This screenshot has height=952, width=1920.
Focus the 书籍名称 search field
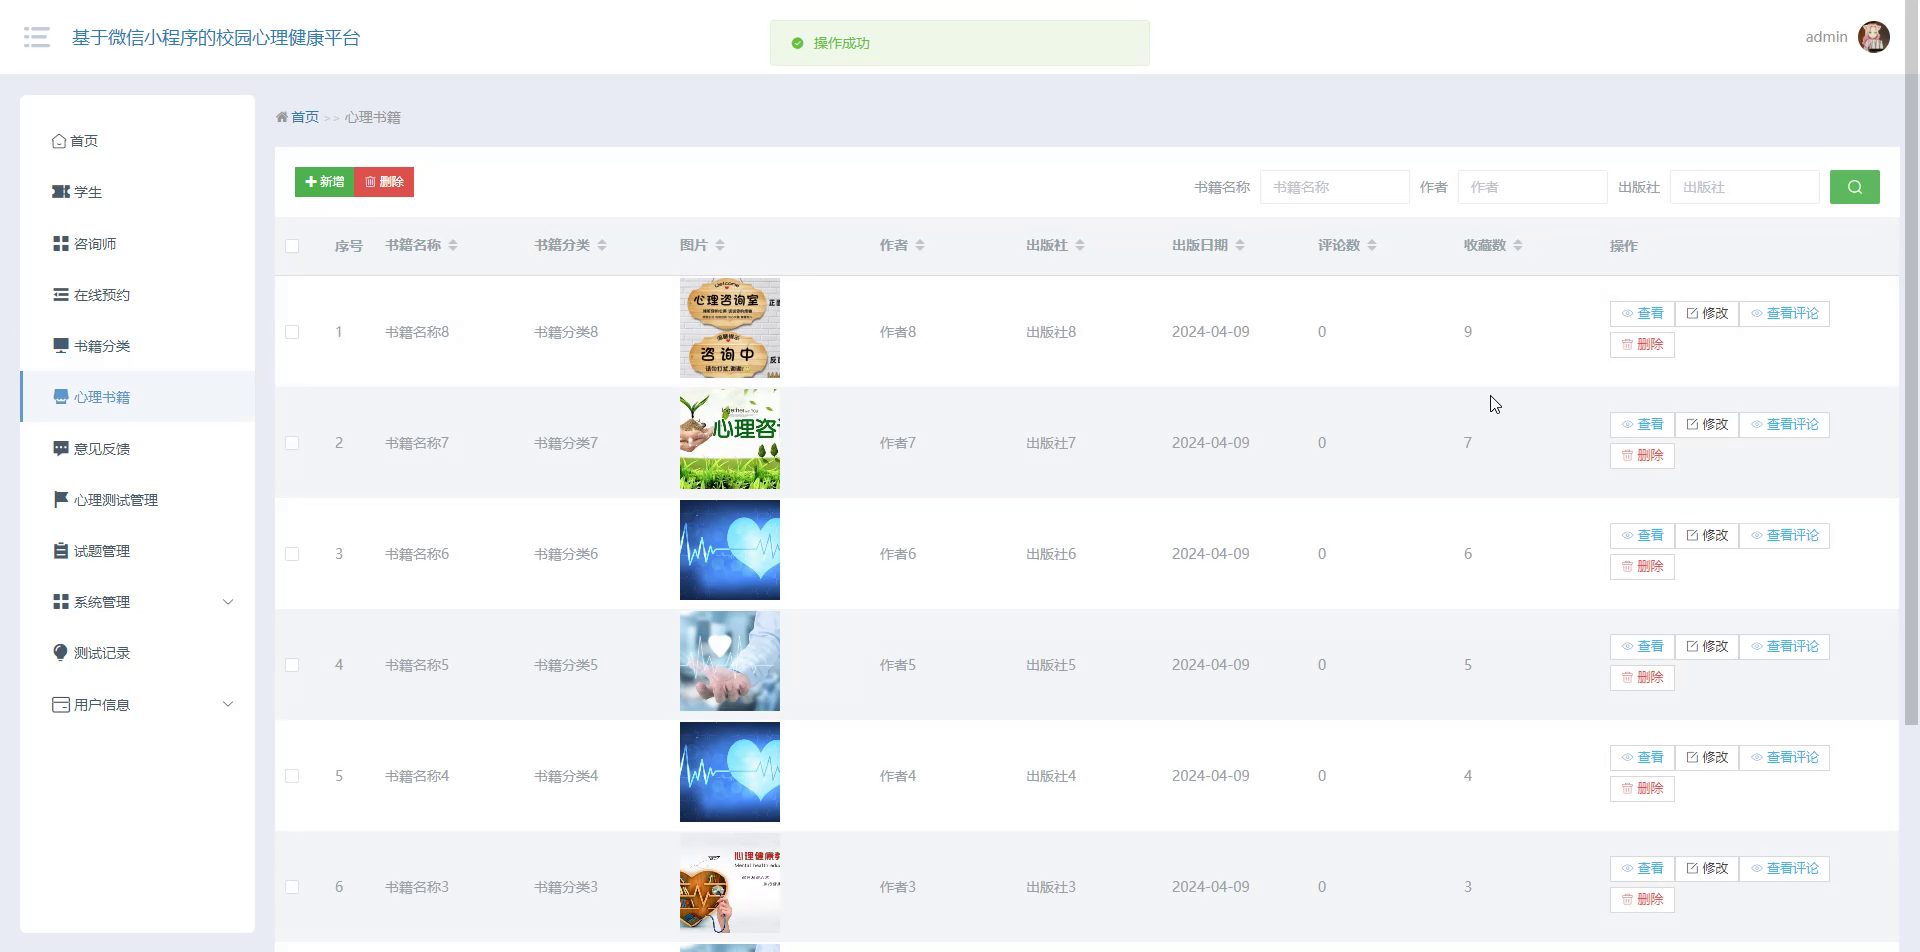click(1335, 187)
